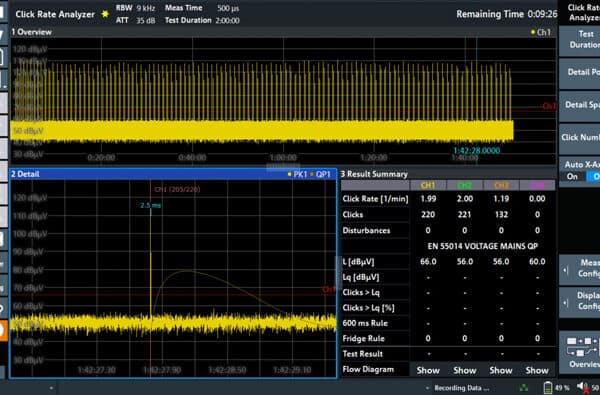Click the green network status icon
Image resolution: width=600 pixels, height=395 pixels.
(x=524, y=388)
